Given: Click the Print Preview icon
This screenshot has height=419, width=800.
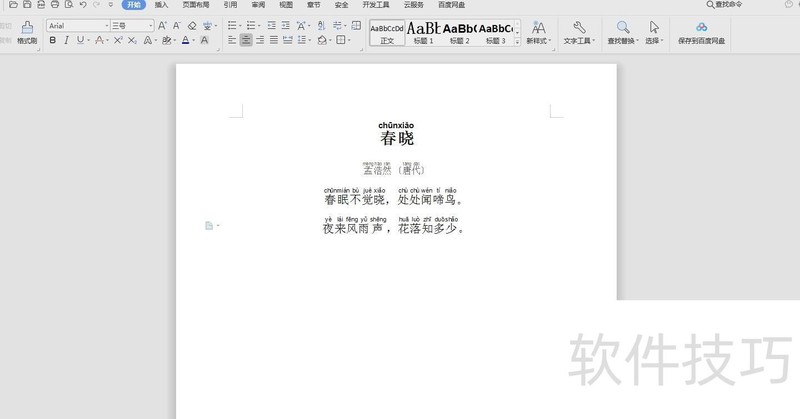Looking at the screenshot, I should (x=69, y=5).
